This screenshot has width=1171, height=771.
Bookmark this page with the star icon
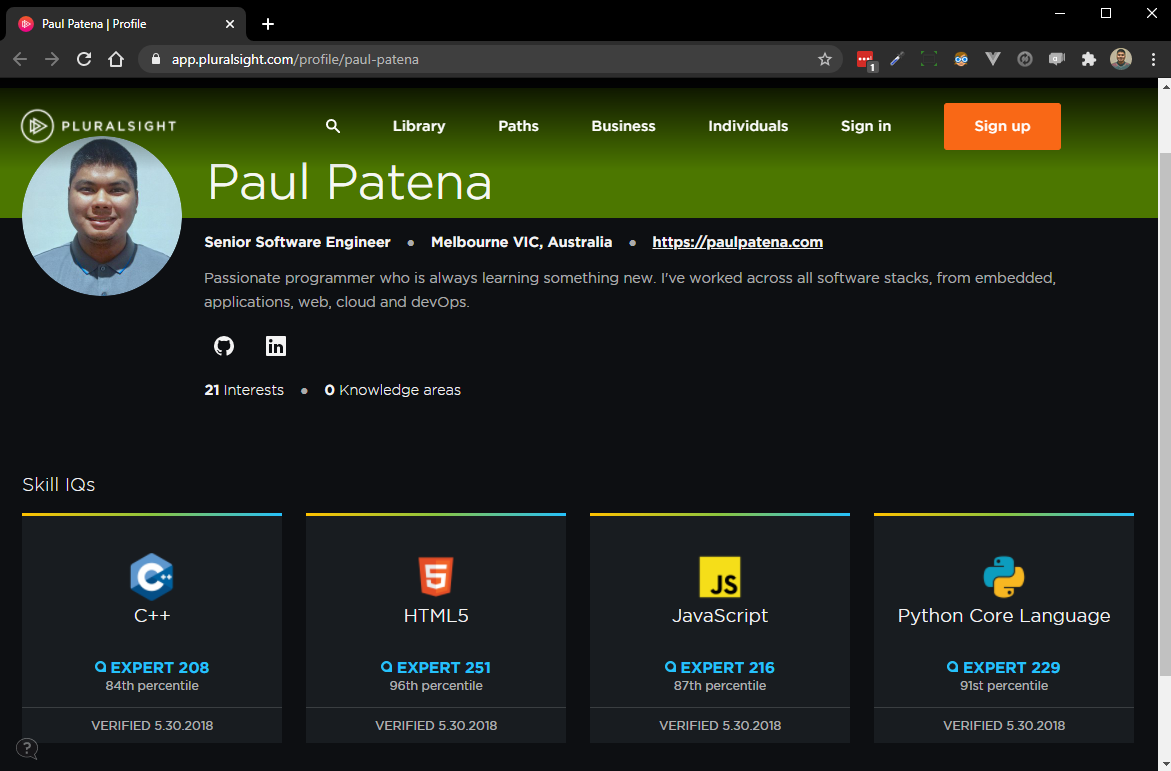coord(824,59)
